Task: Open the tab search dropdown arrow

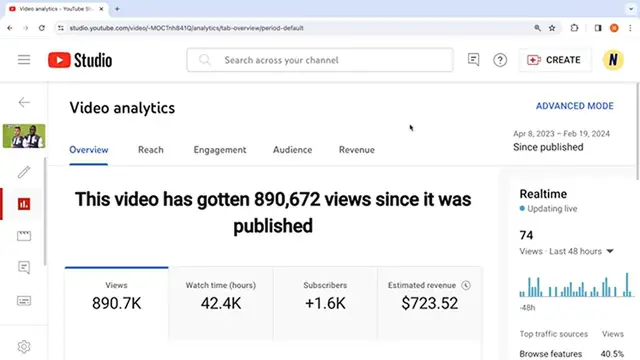Action: tap(631, 9)
